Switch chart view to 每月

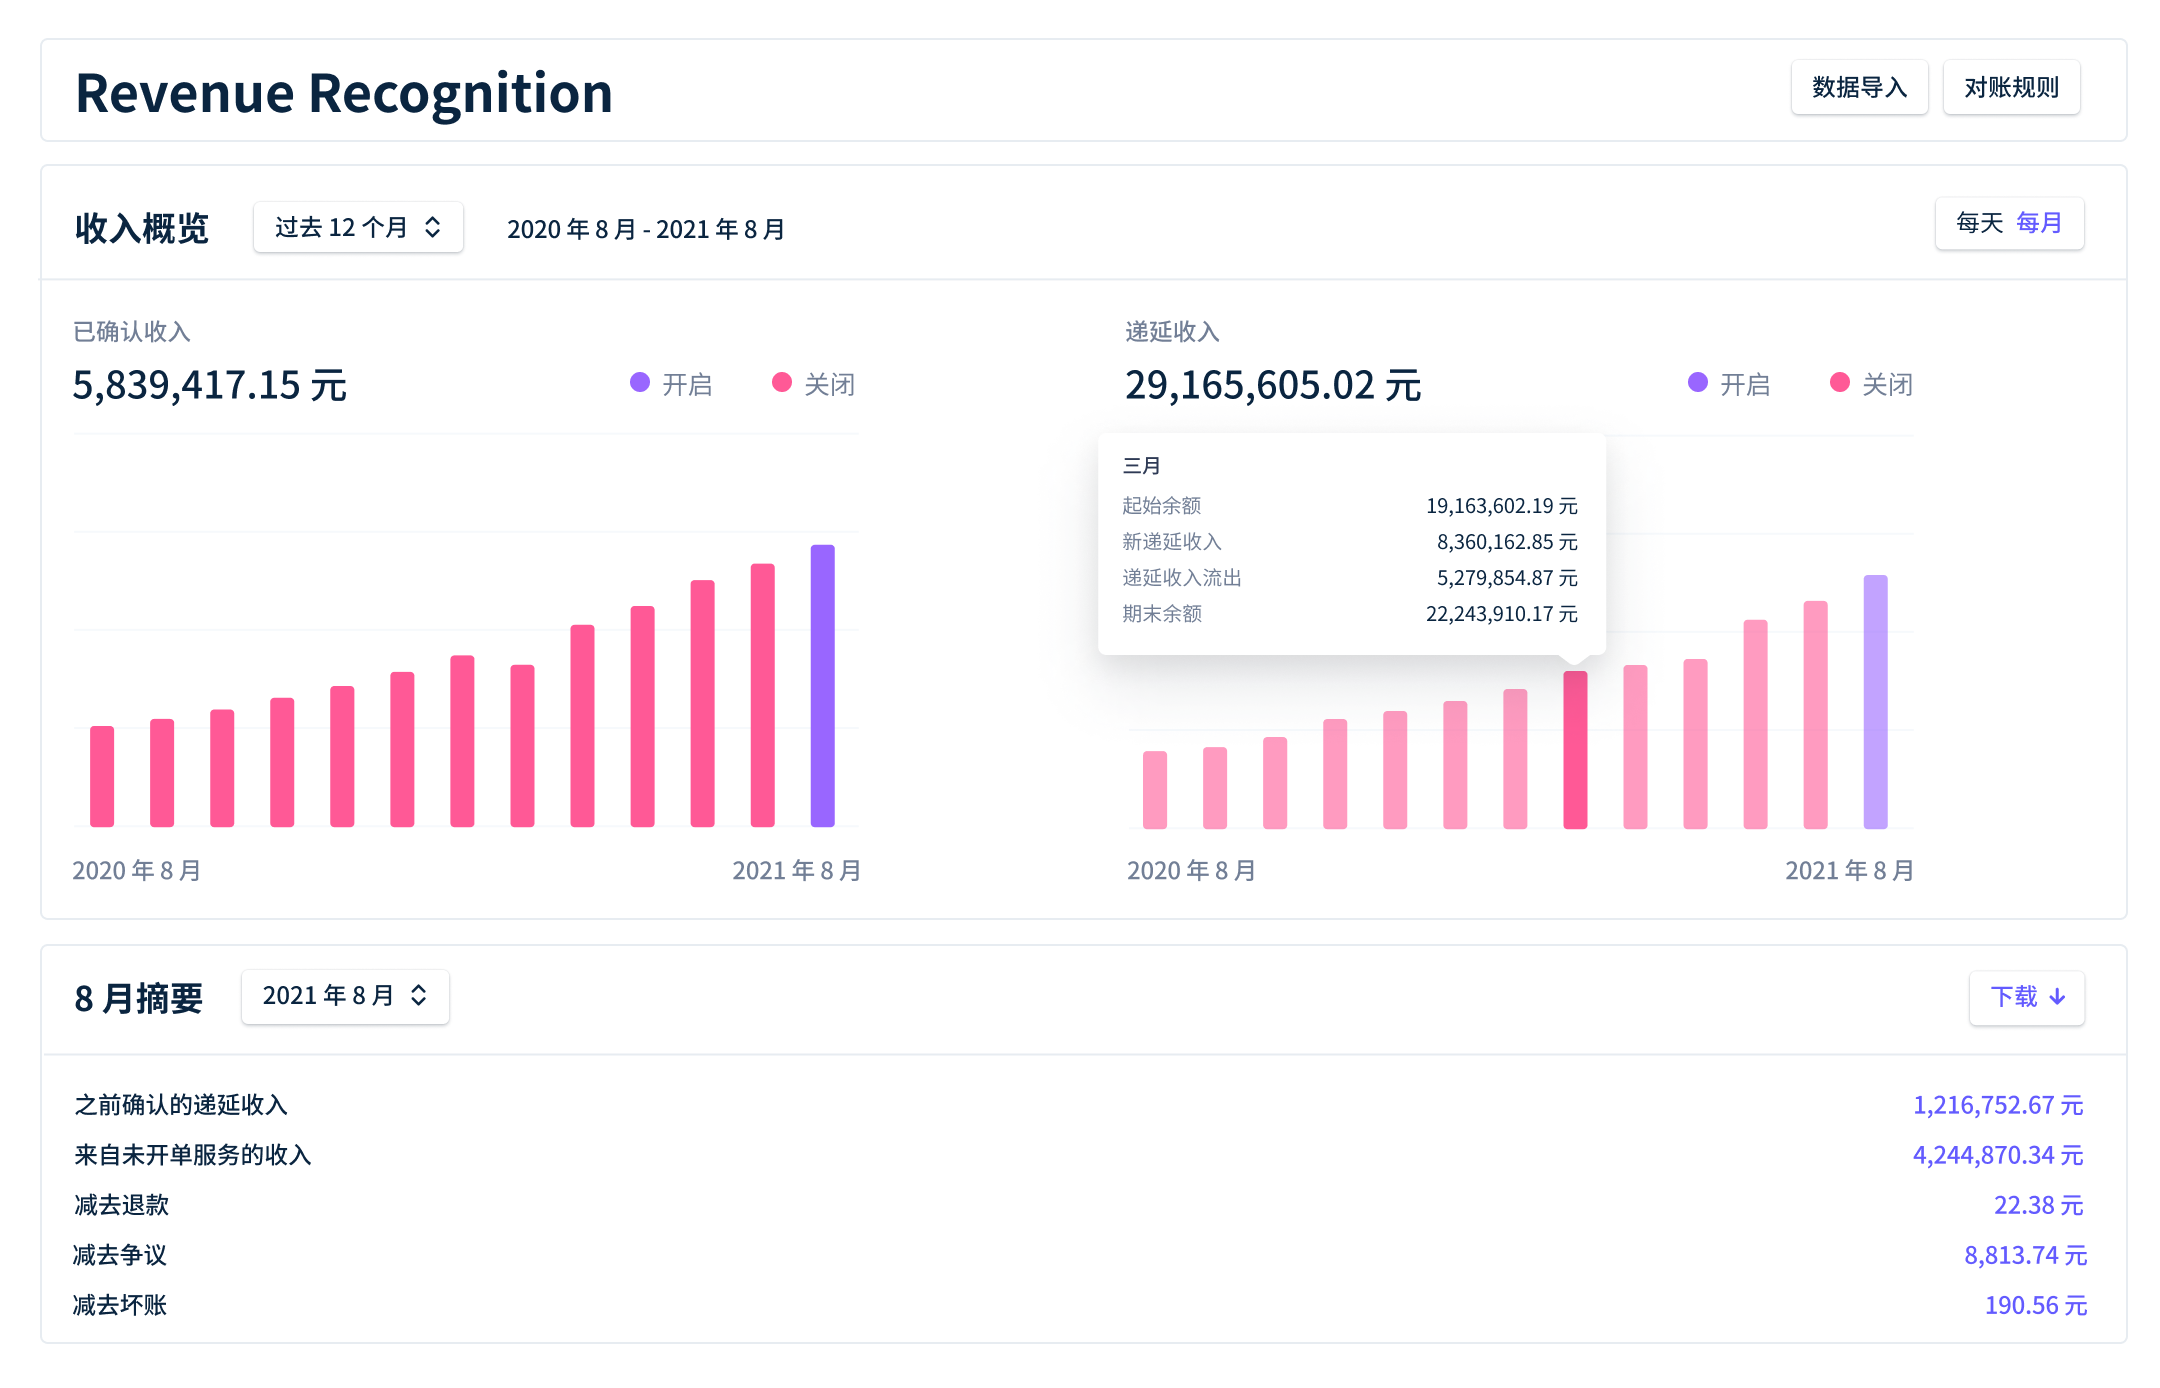click(2039, 223)
